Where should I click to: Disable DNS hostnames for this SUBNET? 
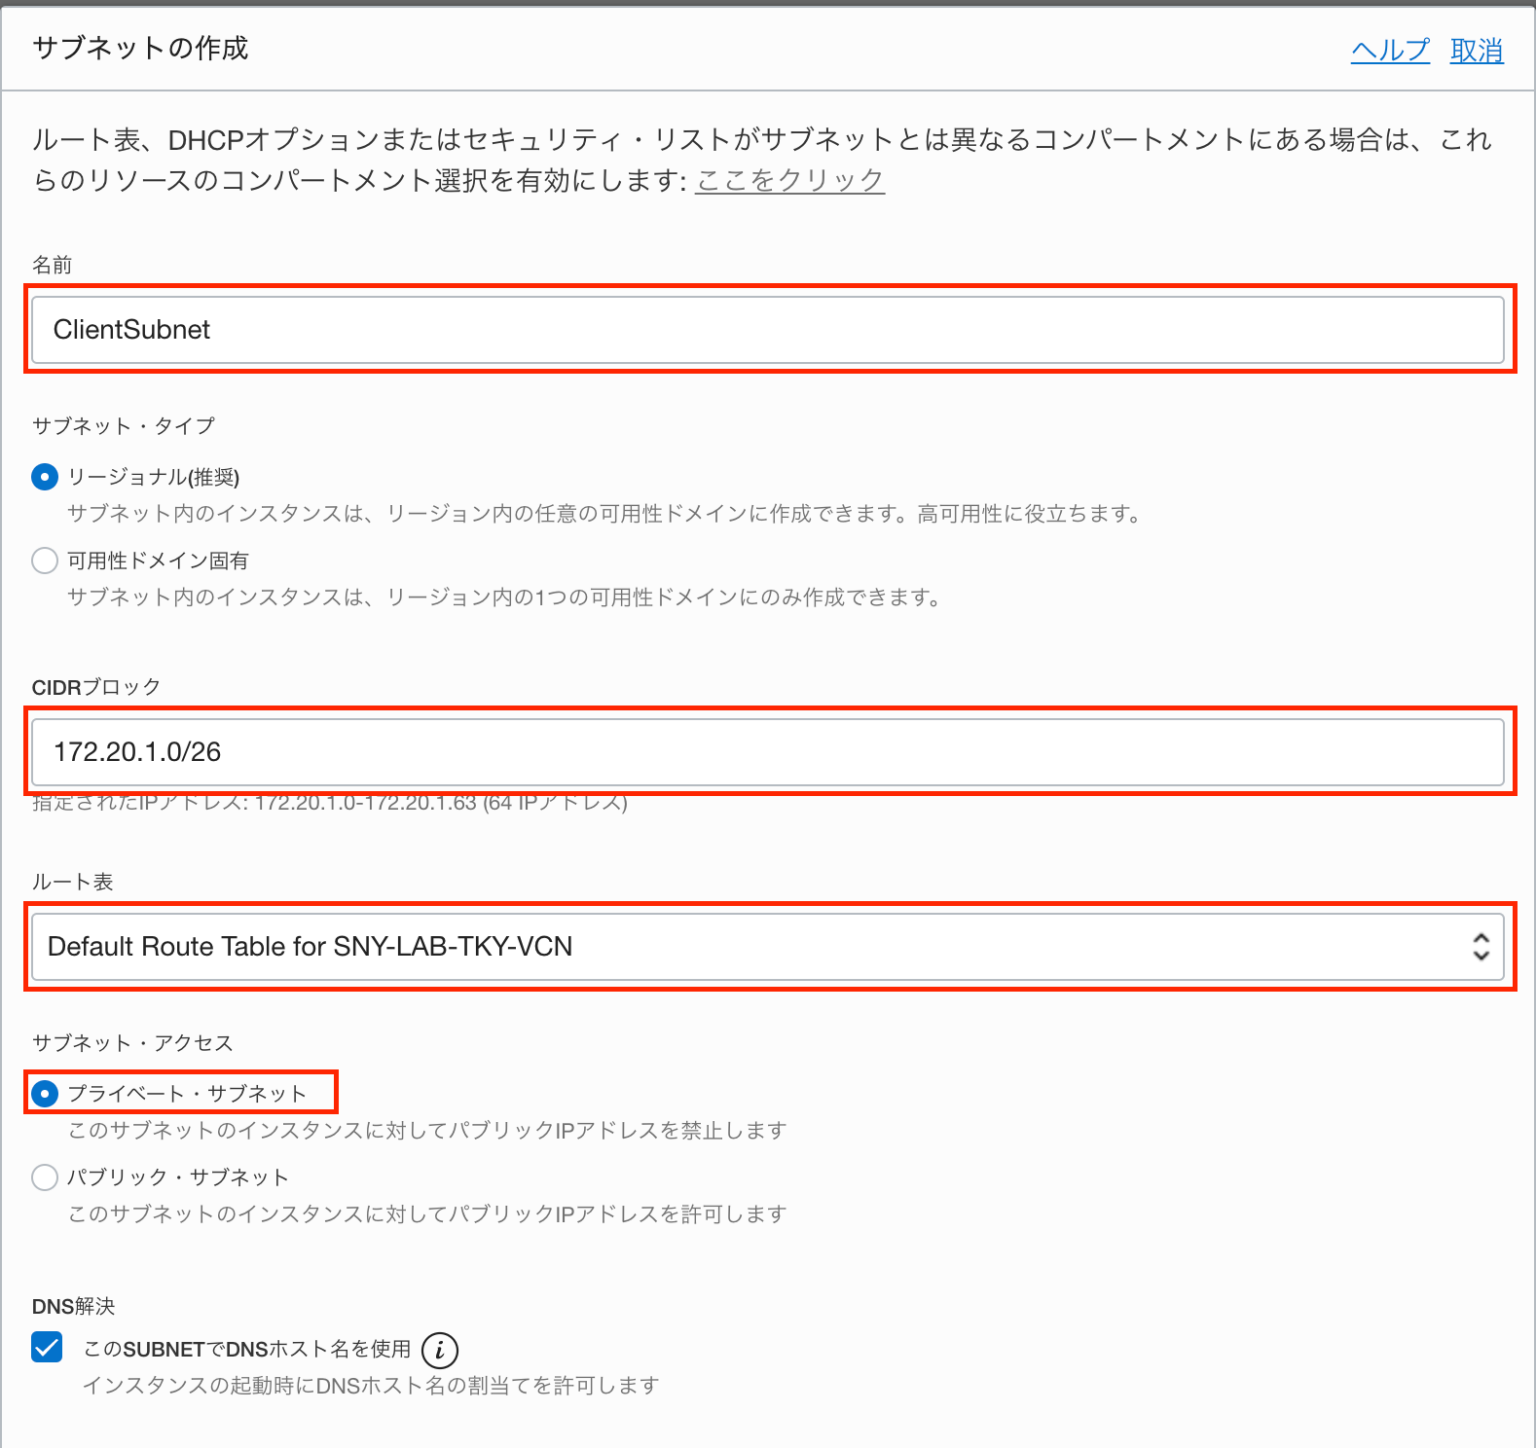point(46,1348)
